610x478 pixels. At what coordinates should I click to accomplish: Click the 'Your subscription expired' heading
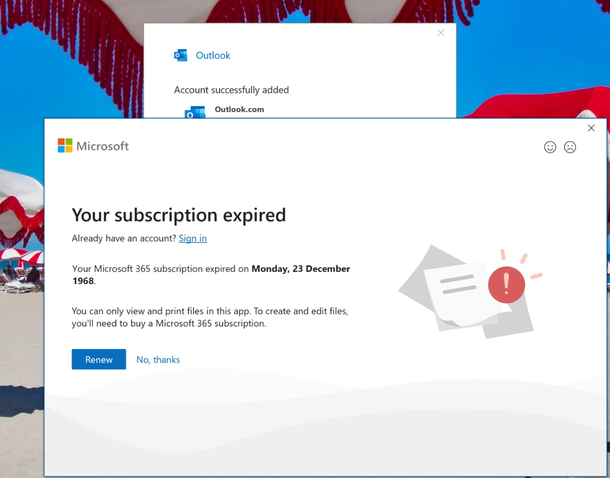click(x=179, y=215)
